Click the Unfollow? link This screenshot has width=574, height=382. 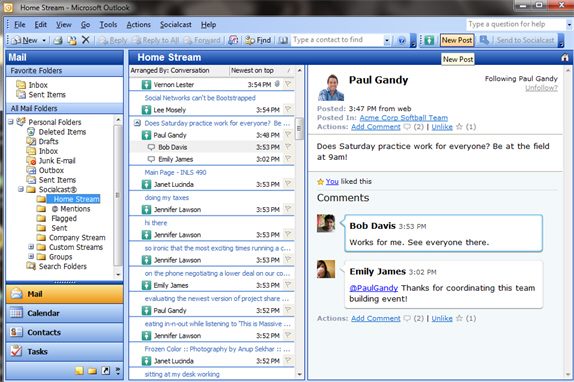[x=541, y=88]
